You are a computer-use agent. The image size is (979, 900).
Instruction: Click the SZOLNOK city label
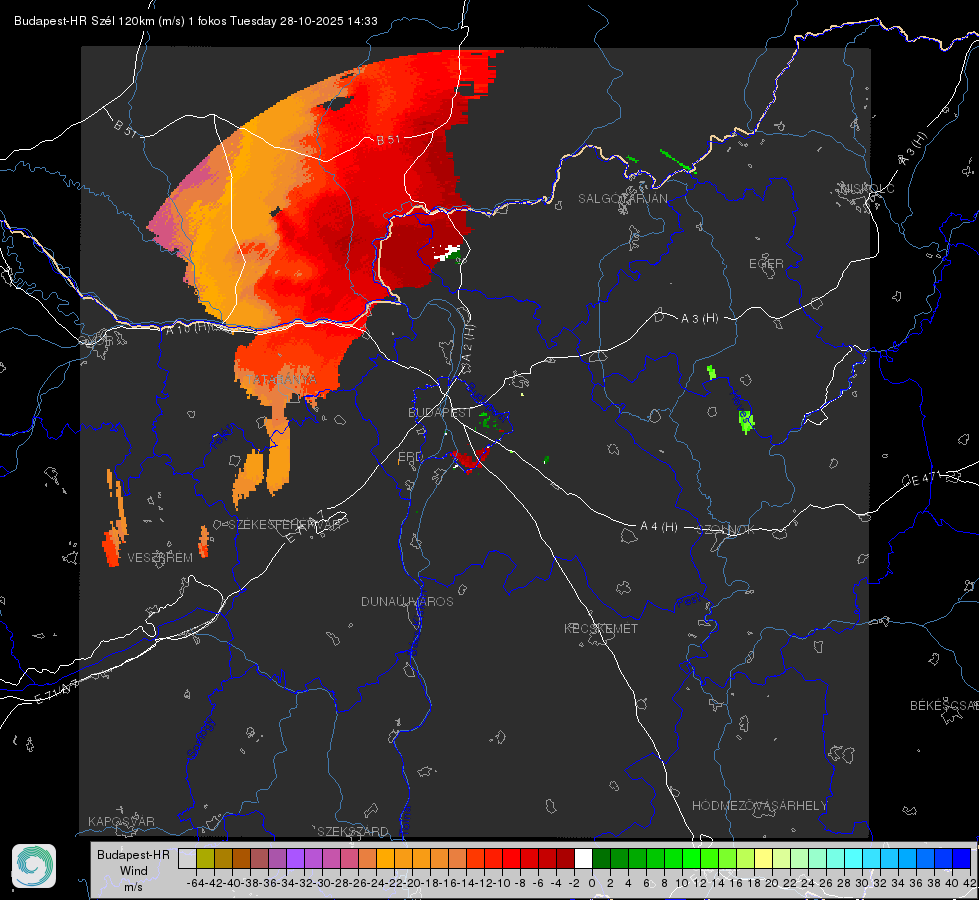tap(728, 530)
